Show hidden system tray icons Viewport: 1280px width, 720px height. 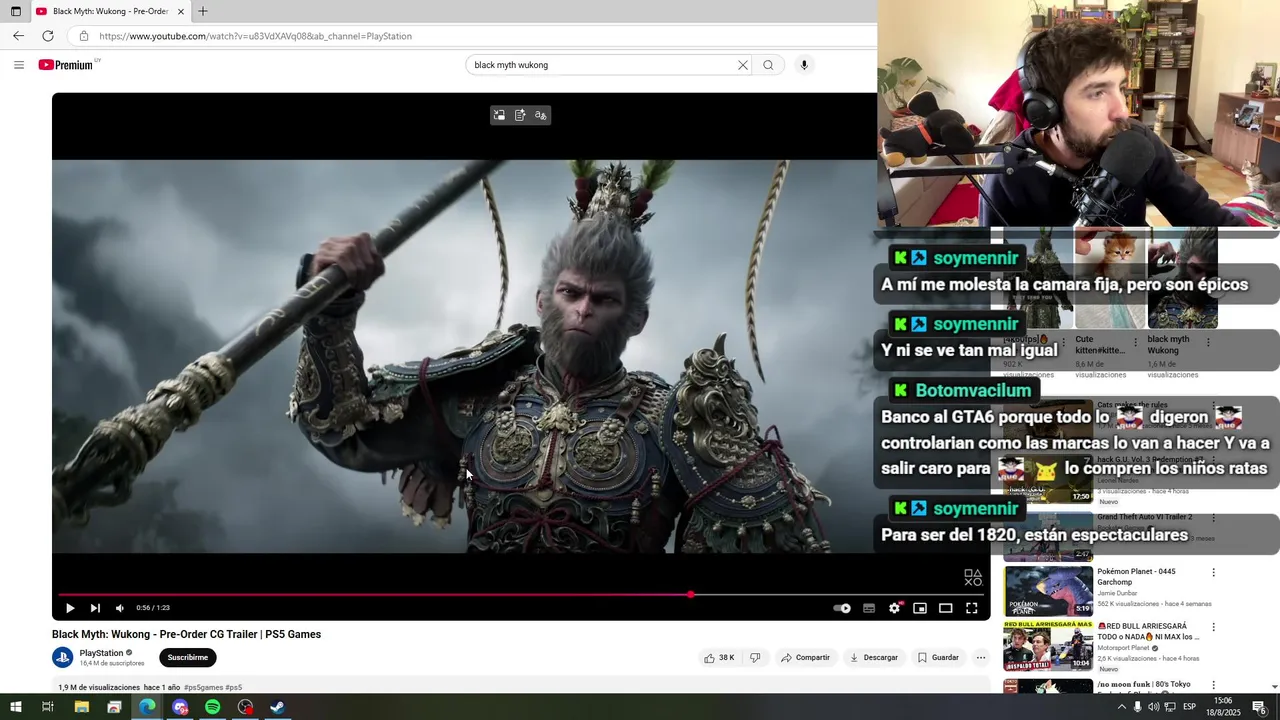[1122, 707]
